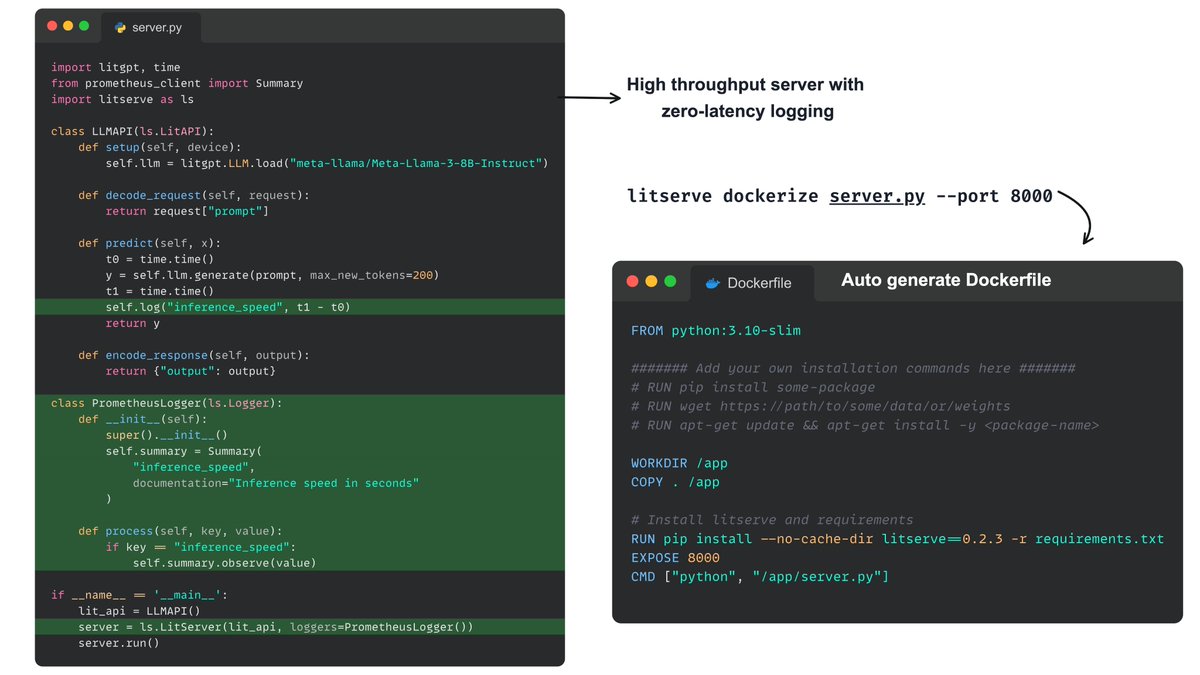The width and height of the screenshot is (1200, 675).
Task: Click red close dot of server.py window
Action: [52, 26]
